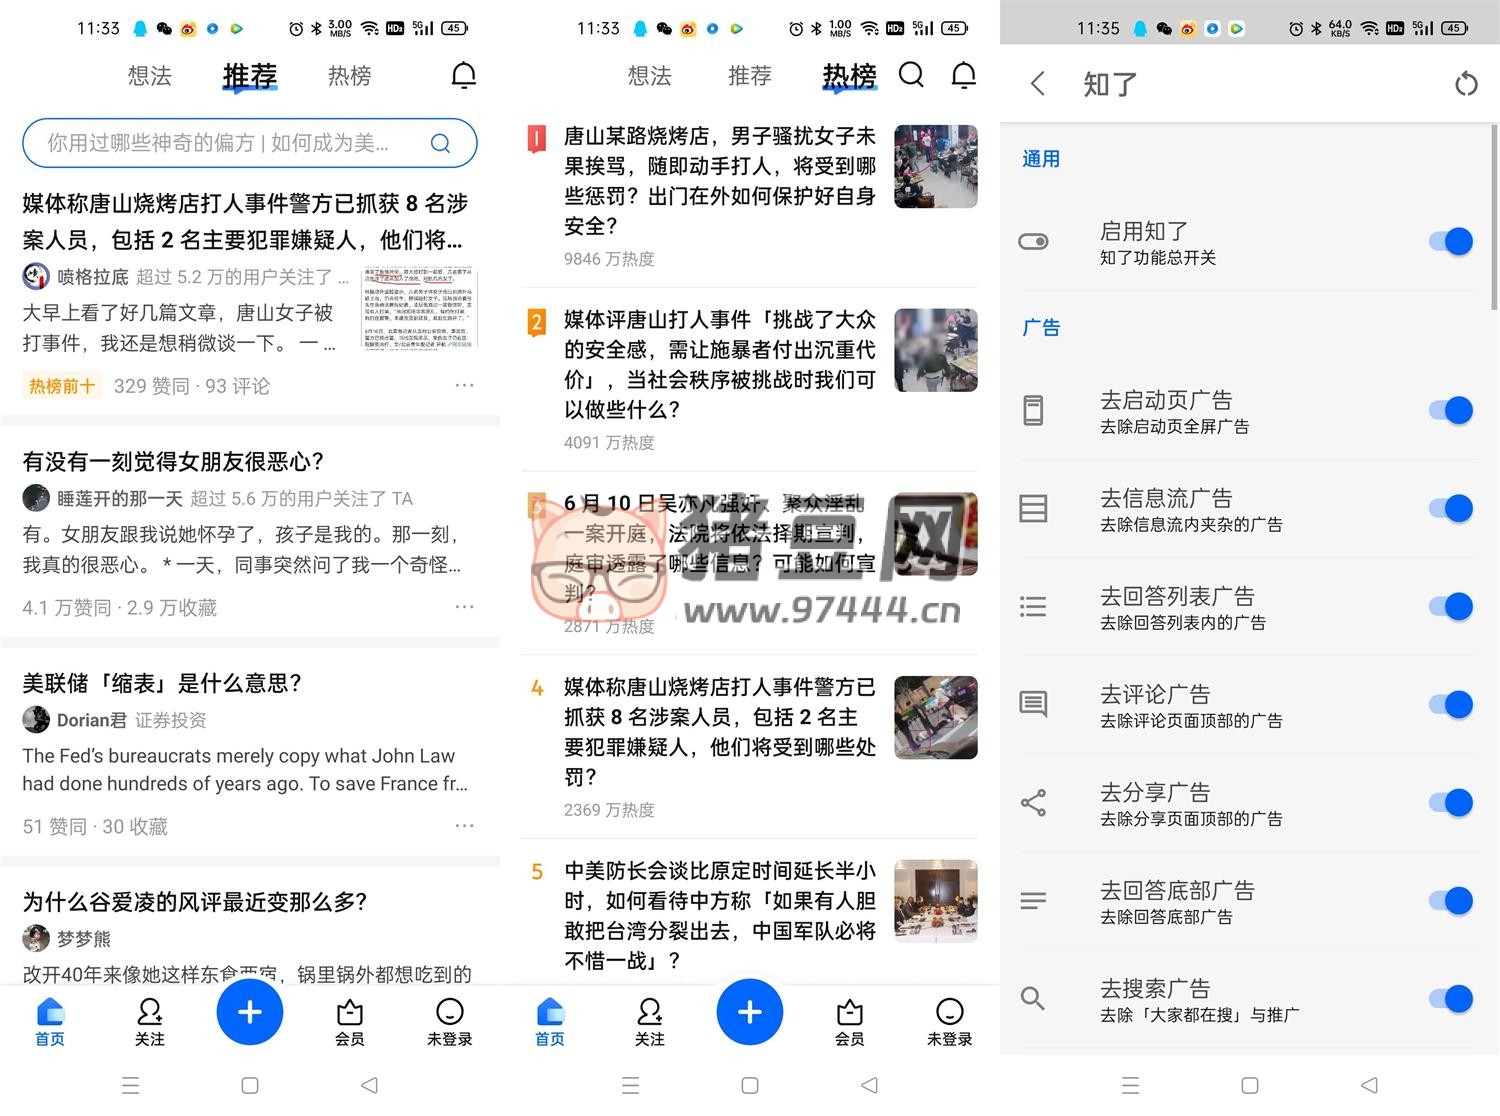The image size is (1500, 1116).
Task: Expand the three-dot menu beside 329 赞同
Action: [x=464, y=386]
